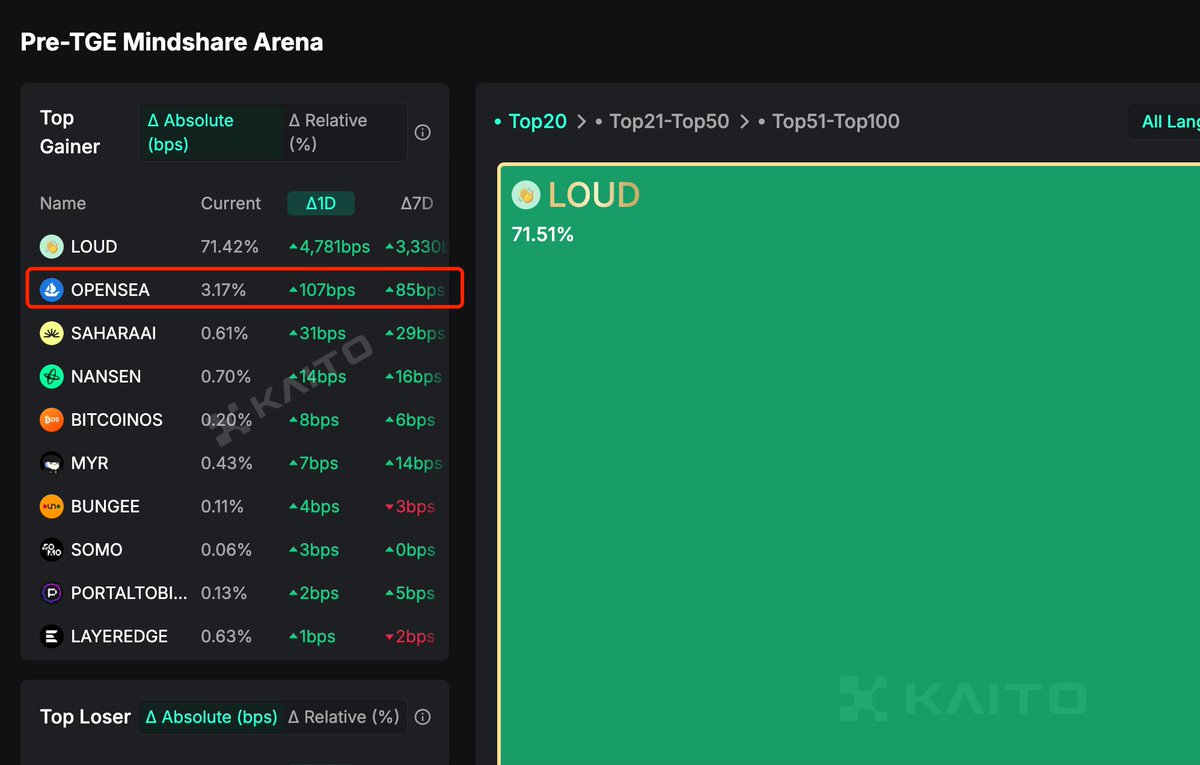Click LOUD current value 71.42%
The width and height of the screenshot is (1200, 765).
[230, 247]
